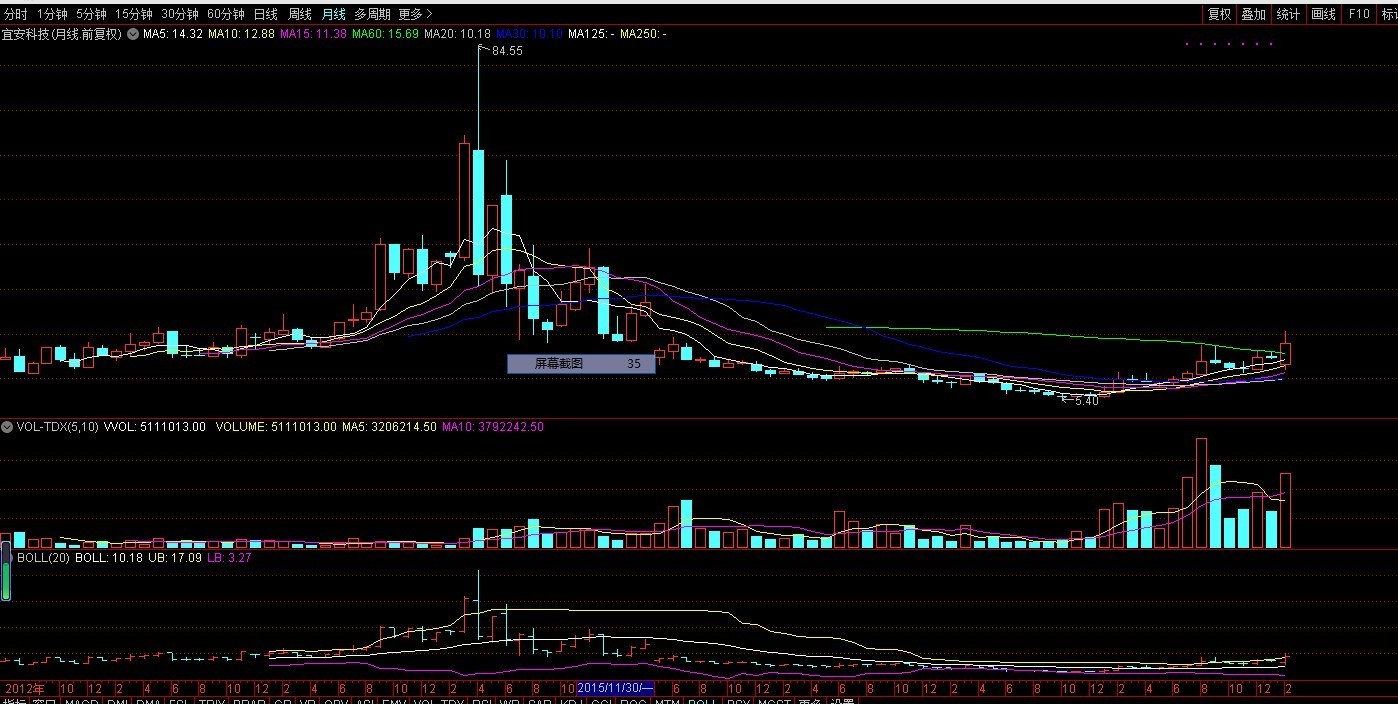
Task: Open F10 company information
Action: click(x=1358, y=14)
